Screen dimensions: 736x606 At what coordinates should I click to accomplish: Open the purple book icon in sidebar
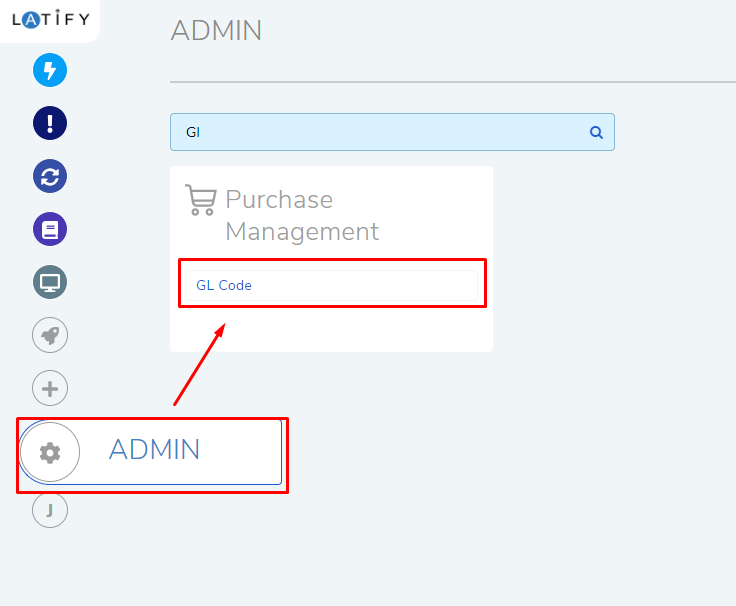click(50, 230)
